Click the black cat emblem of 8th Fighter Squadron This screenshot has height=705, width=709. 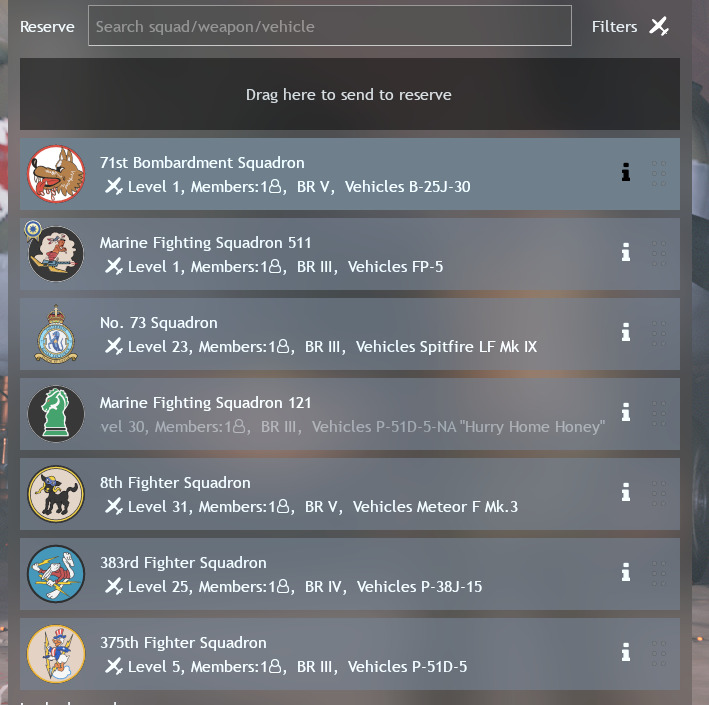pyautogui.click(x=56, y=494)
